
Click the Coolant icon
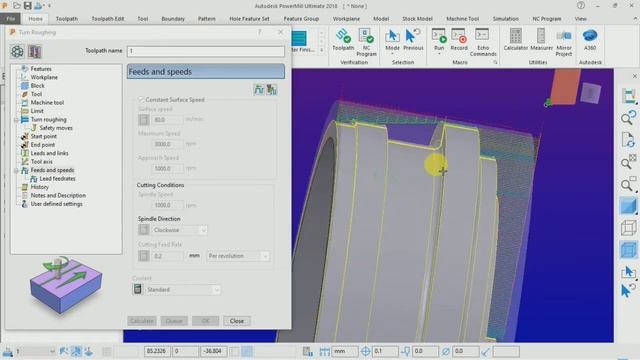click(x=138, y=289)
